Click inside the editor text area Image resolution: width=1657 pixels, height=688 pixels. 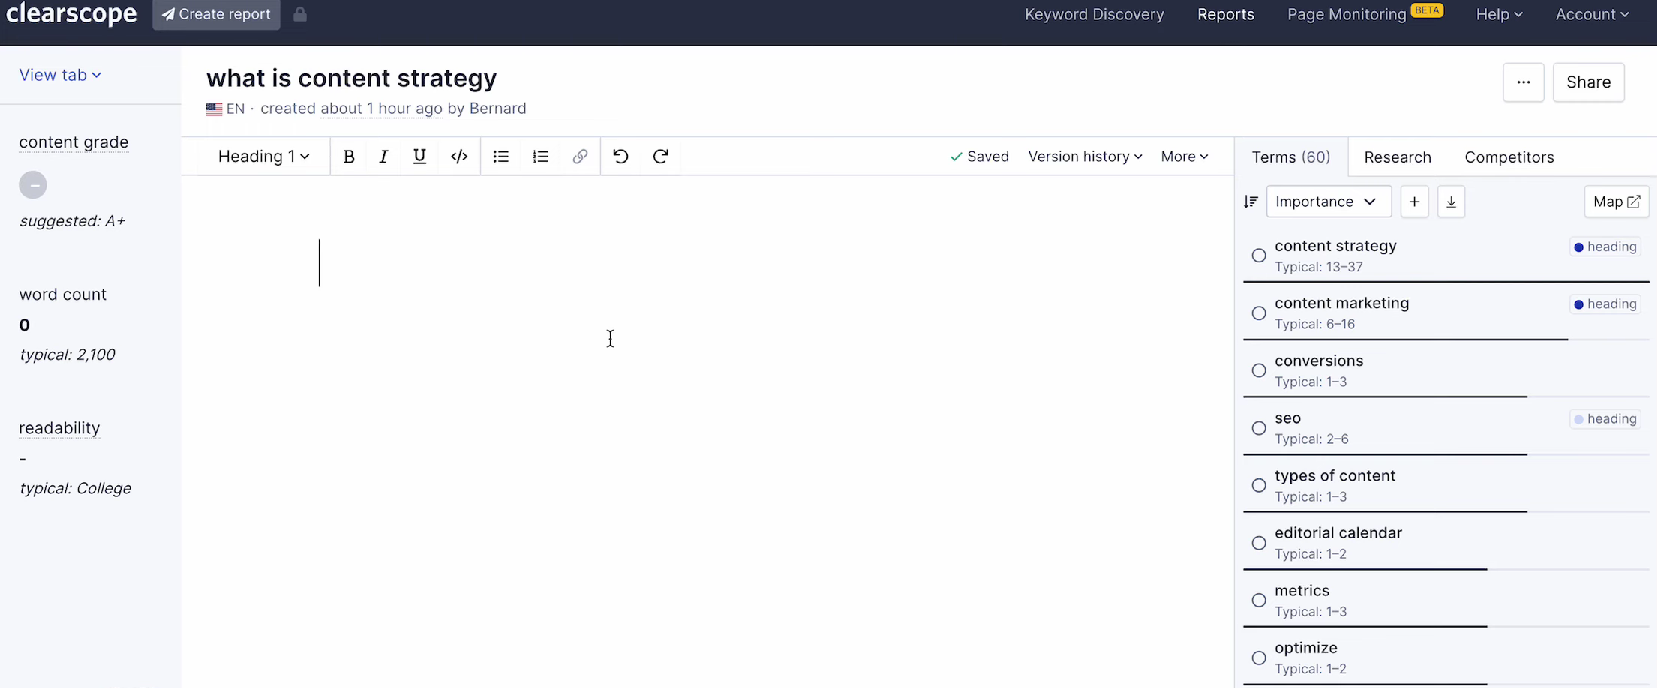tap(708, 430)
